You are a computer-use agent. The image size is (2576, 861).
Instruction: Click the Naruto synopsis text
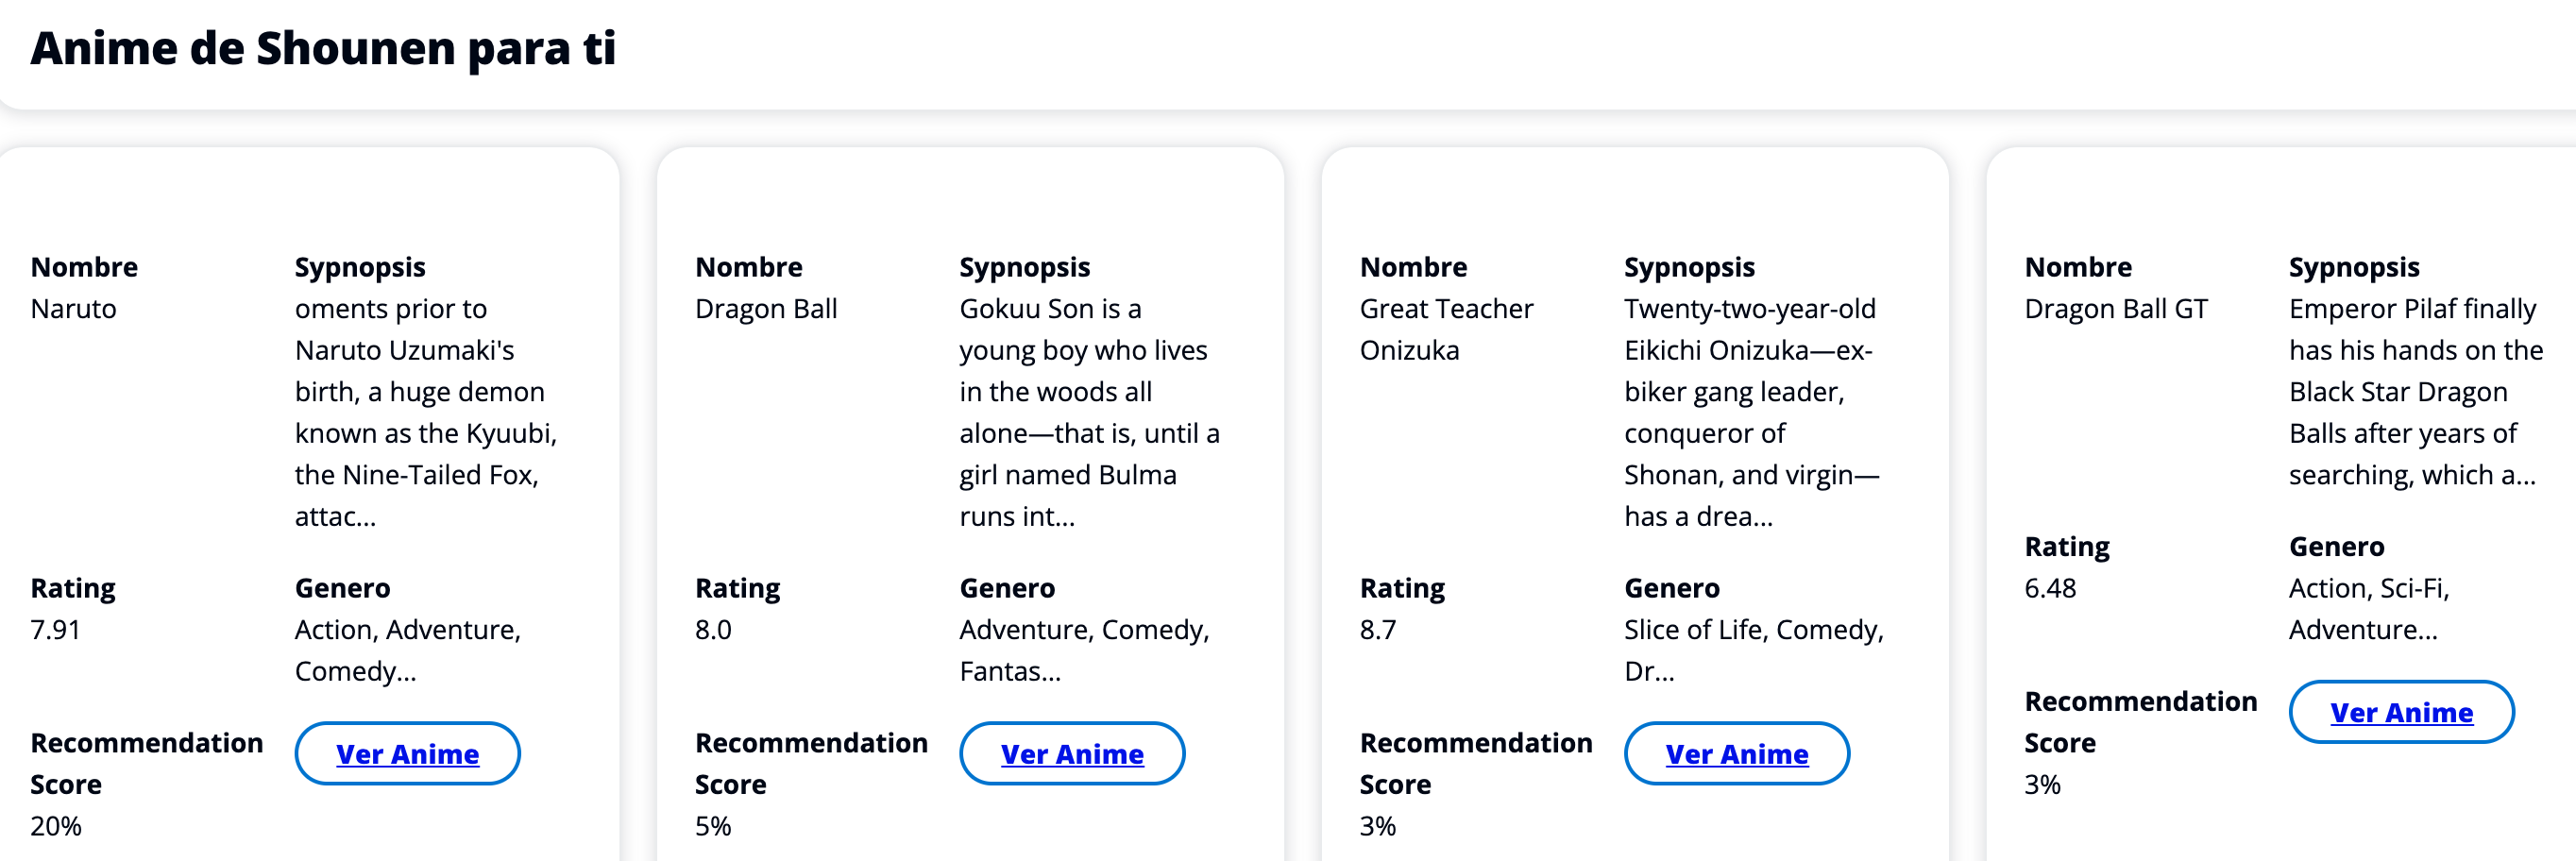(425, 412)
